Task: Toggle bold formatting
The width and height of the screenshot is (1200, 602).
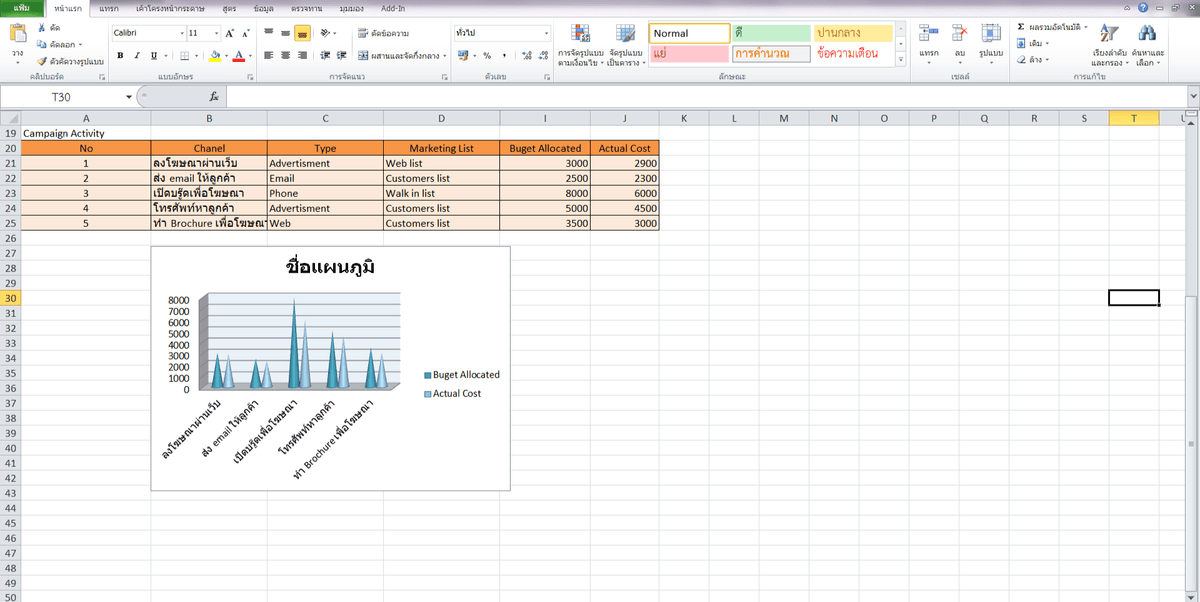Action: pyautogui.click(x=121, y=56)
